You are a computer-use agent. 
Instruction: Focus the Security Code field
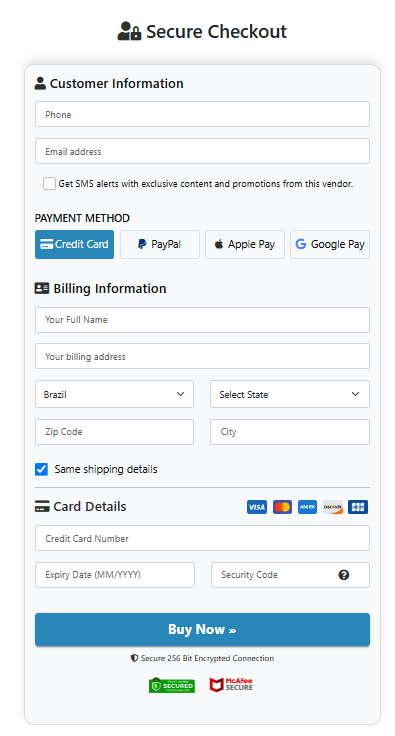click(290, 575)
